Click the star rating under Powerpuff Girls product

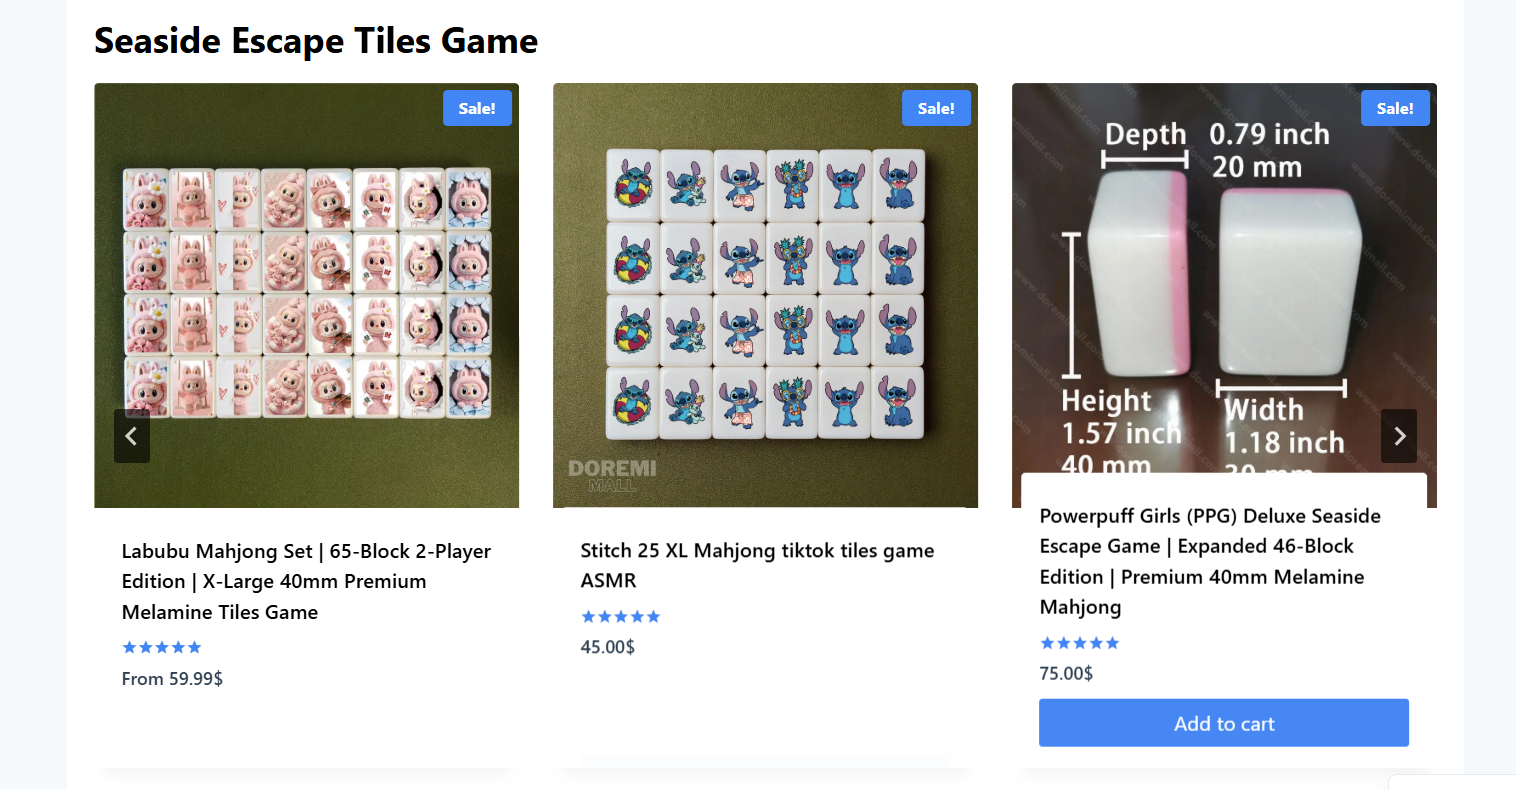coord(1080,643)
